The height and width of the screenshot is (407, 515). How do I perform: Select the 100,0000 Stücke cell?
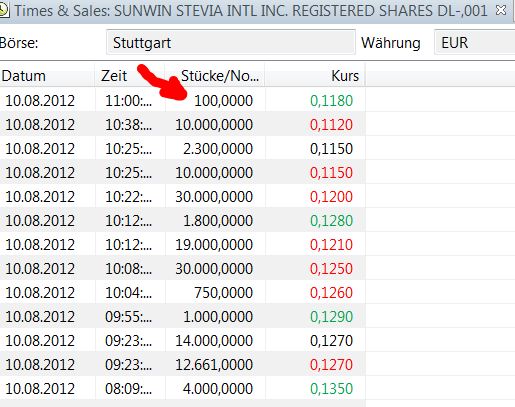(223, 101)
